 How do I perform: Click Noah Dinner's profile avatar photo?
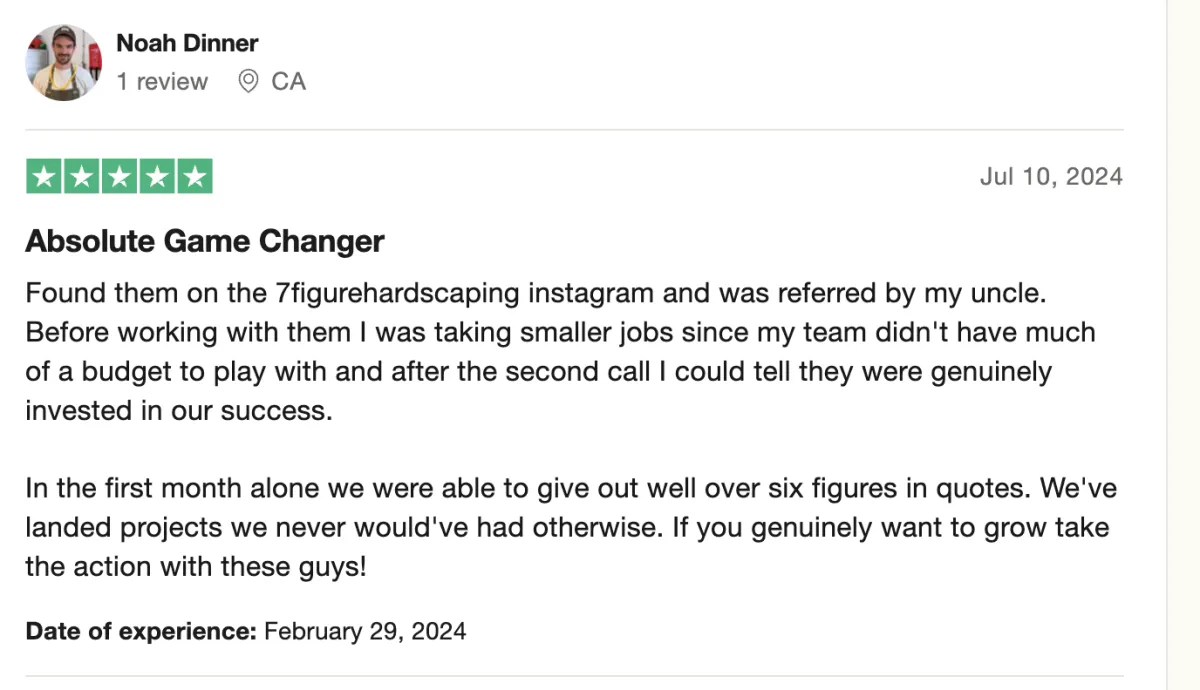64,63
